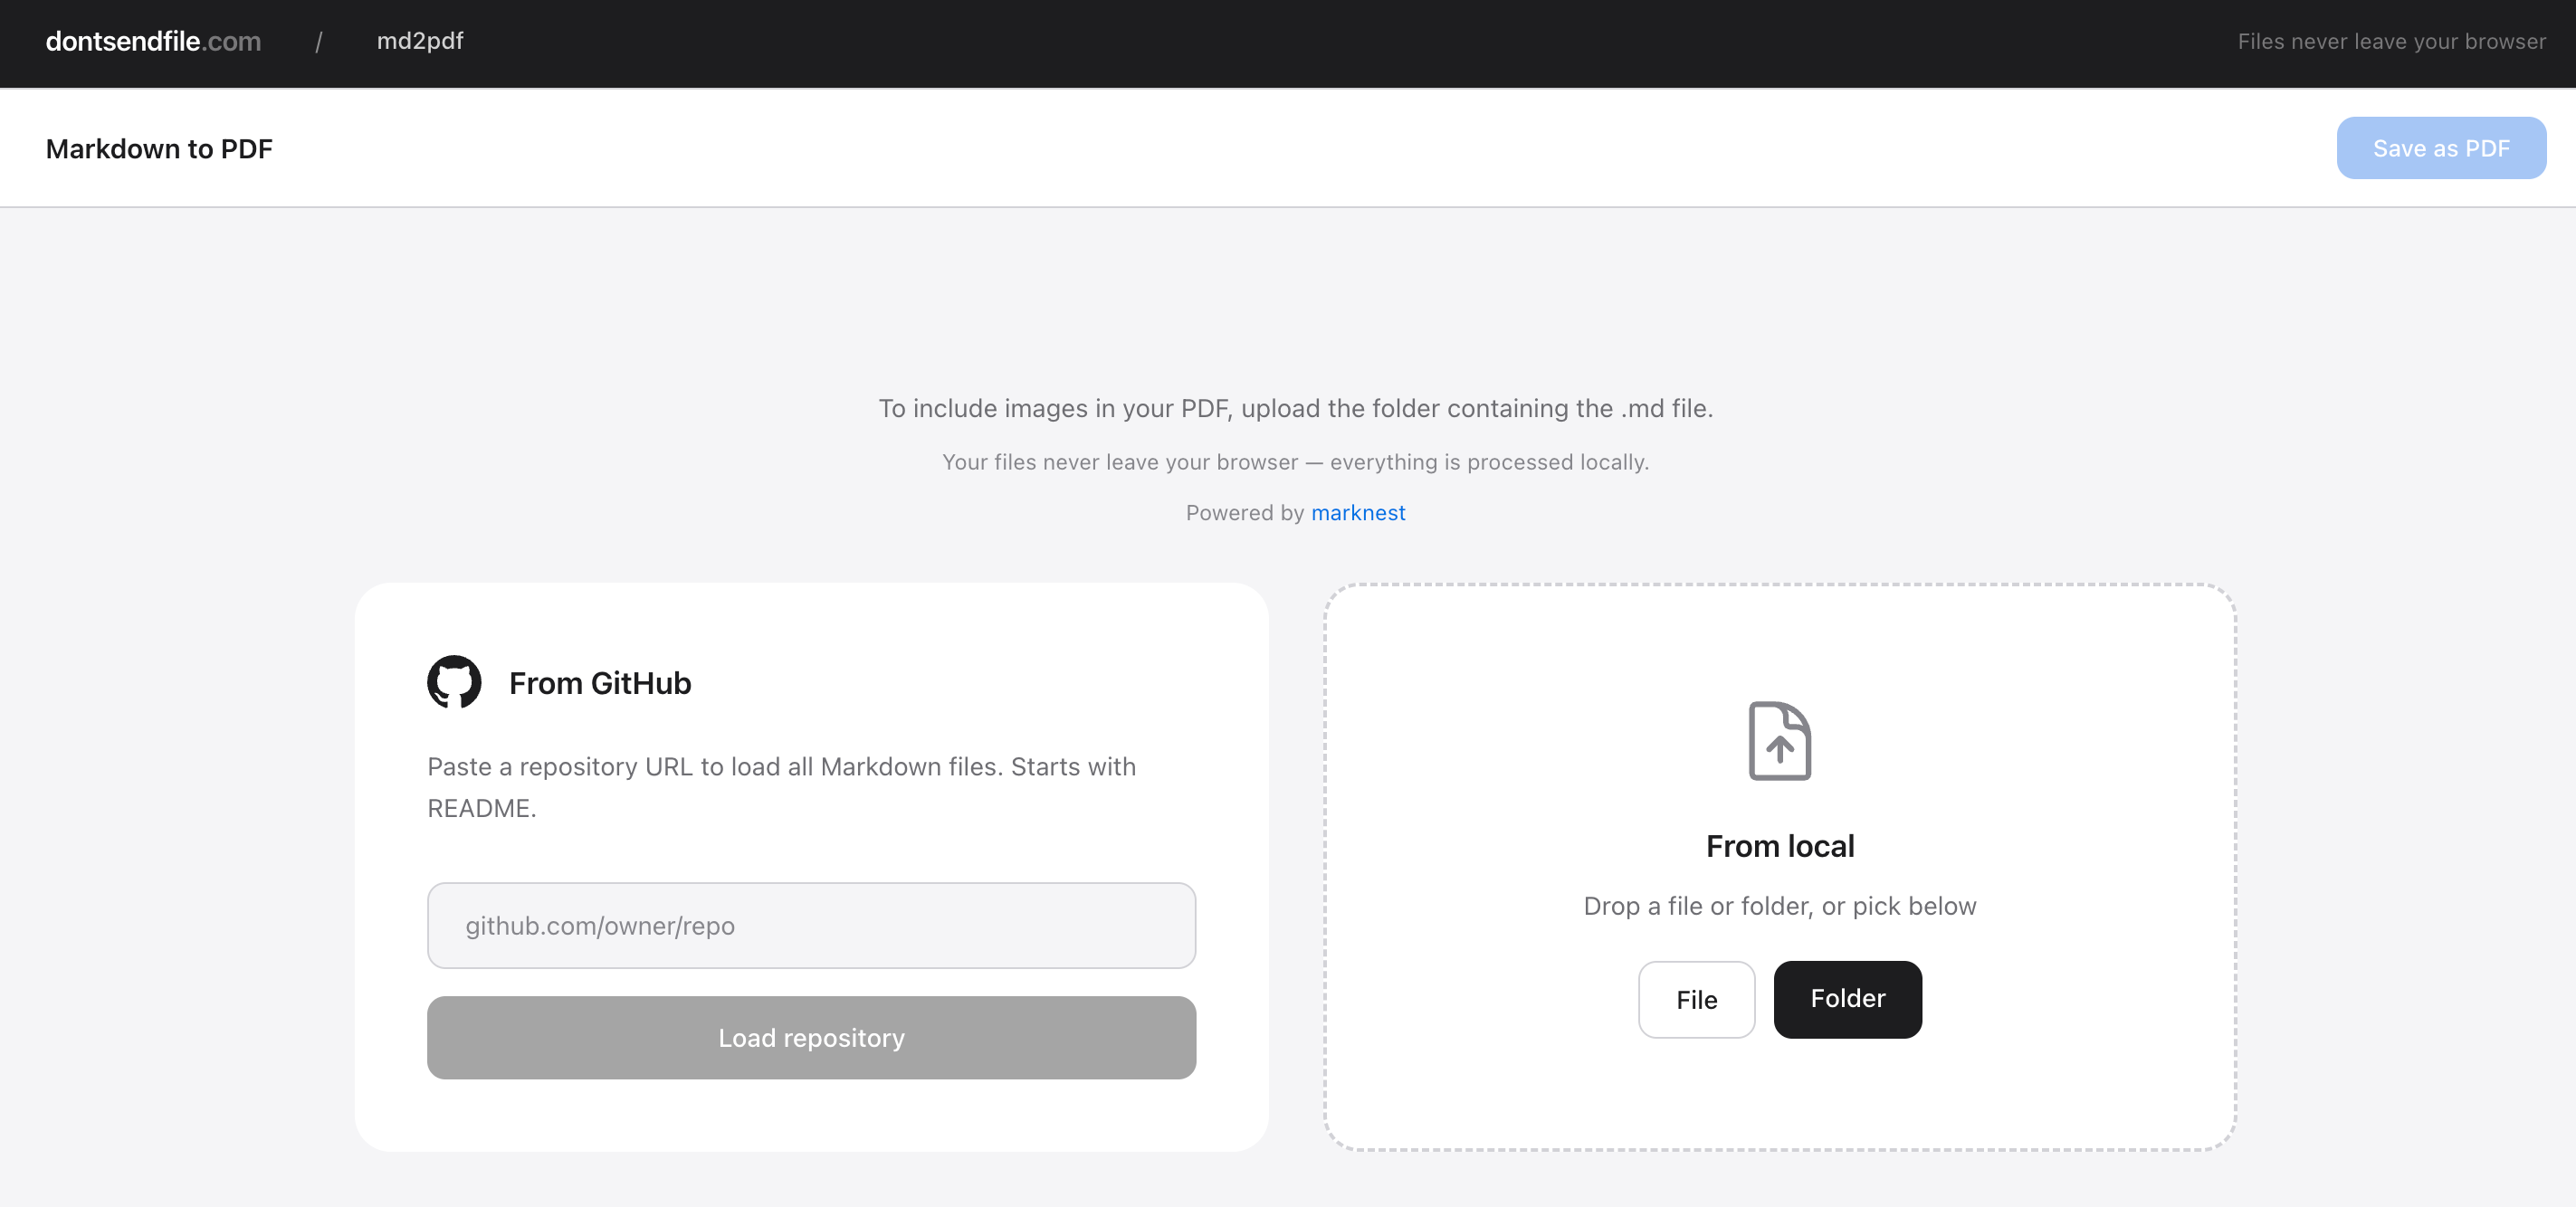The height and width of the screenshot is (1207, 2576).
Task: Click the Load repository button
Action: (811, 1037)
